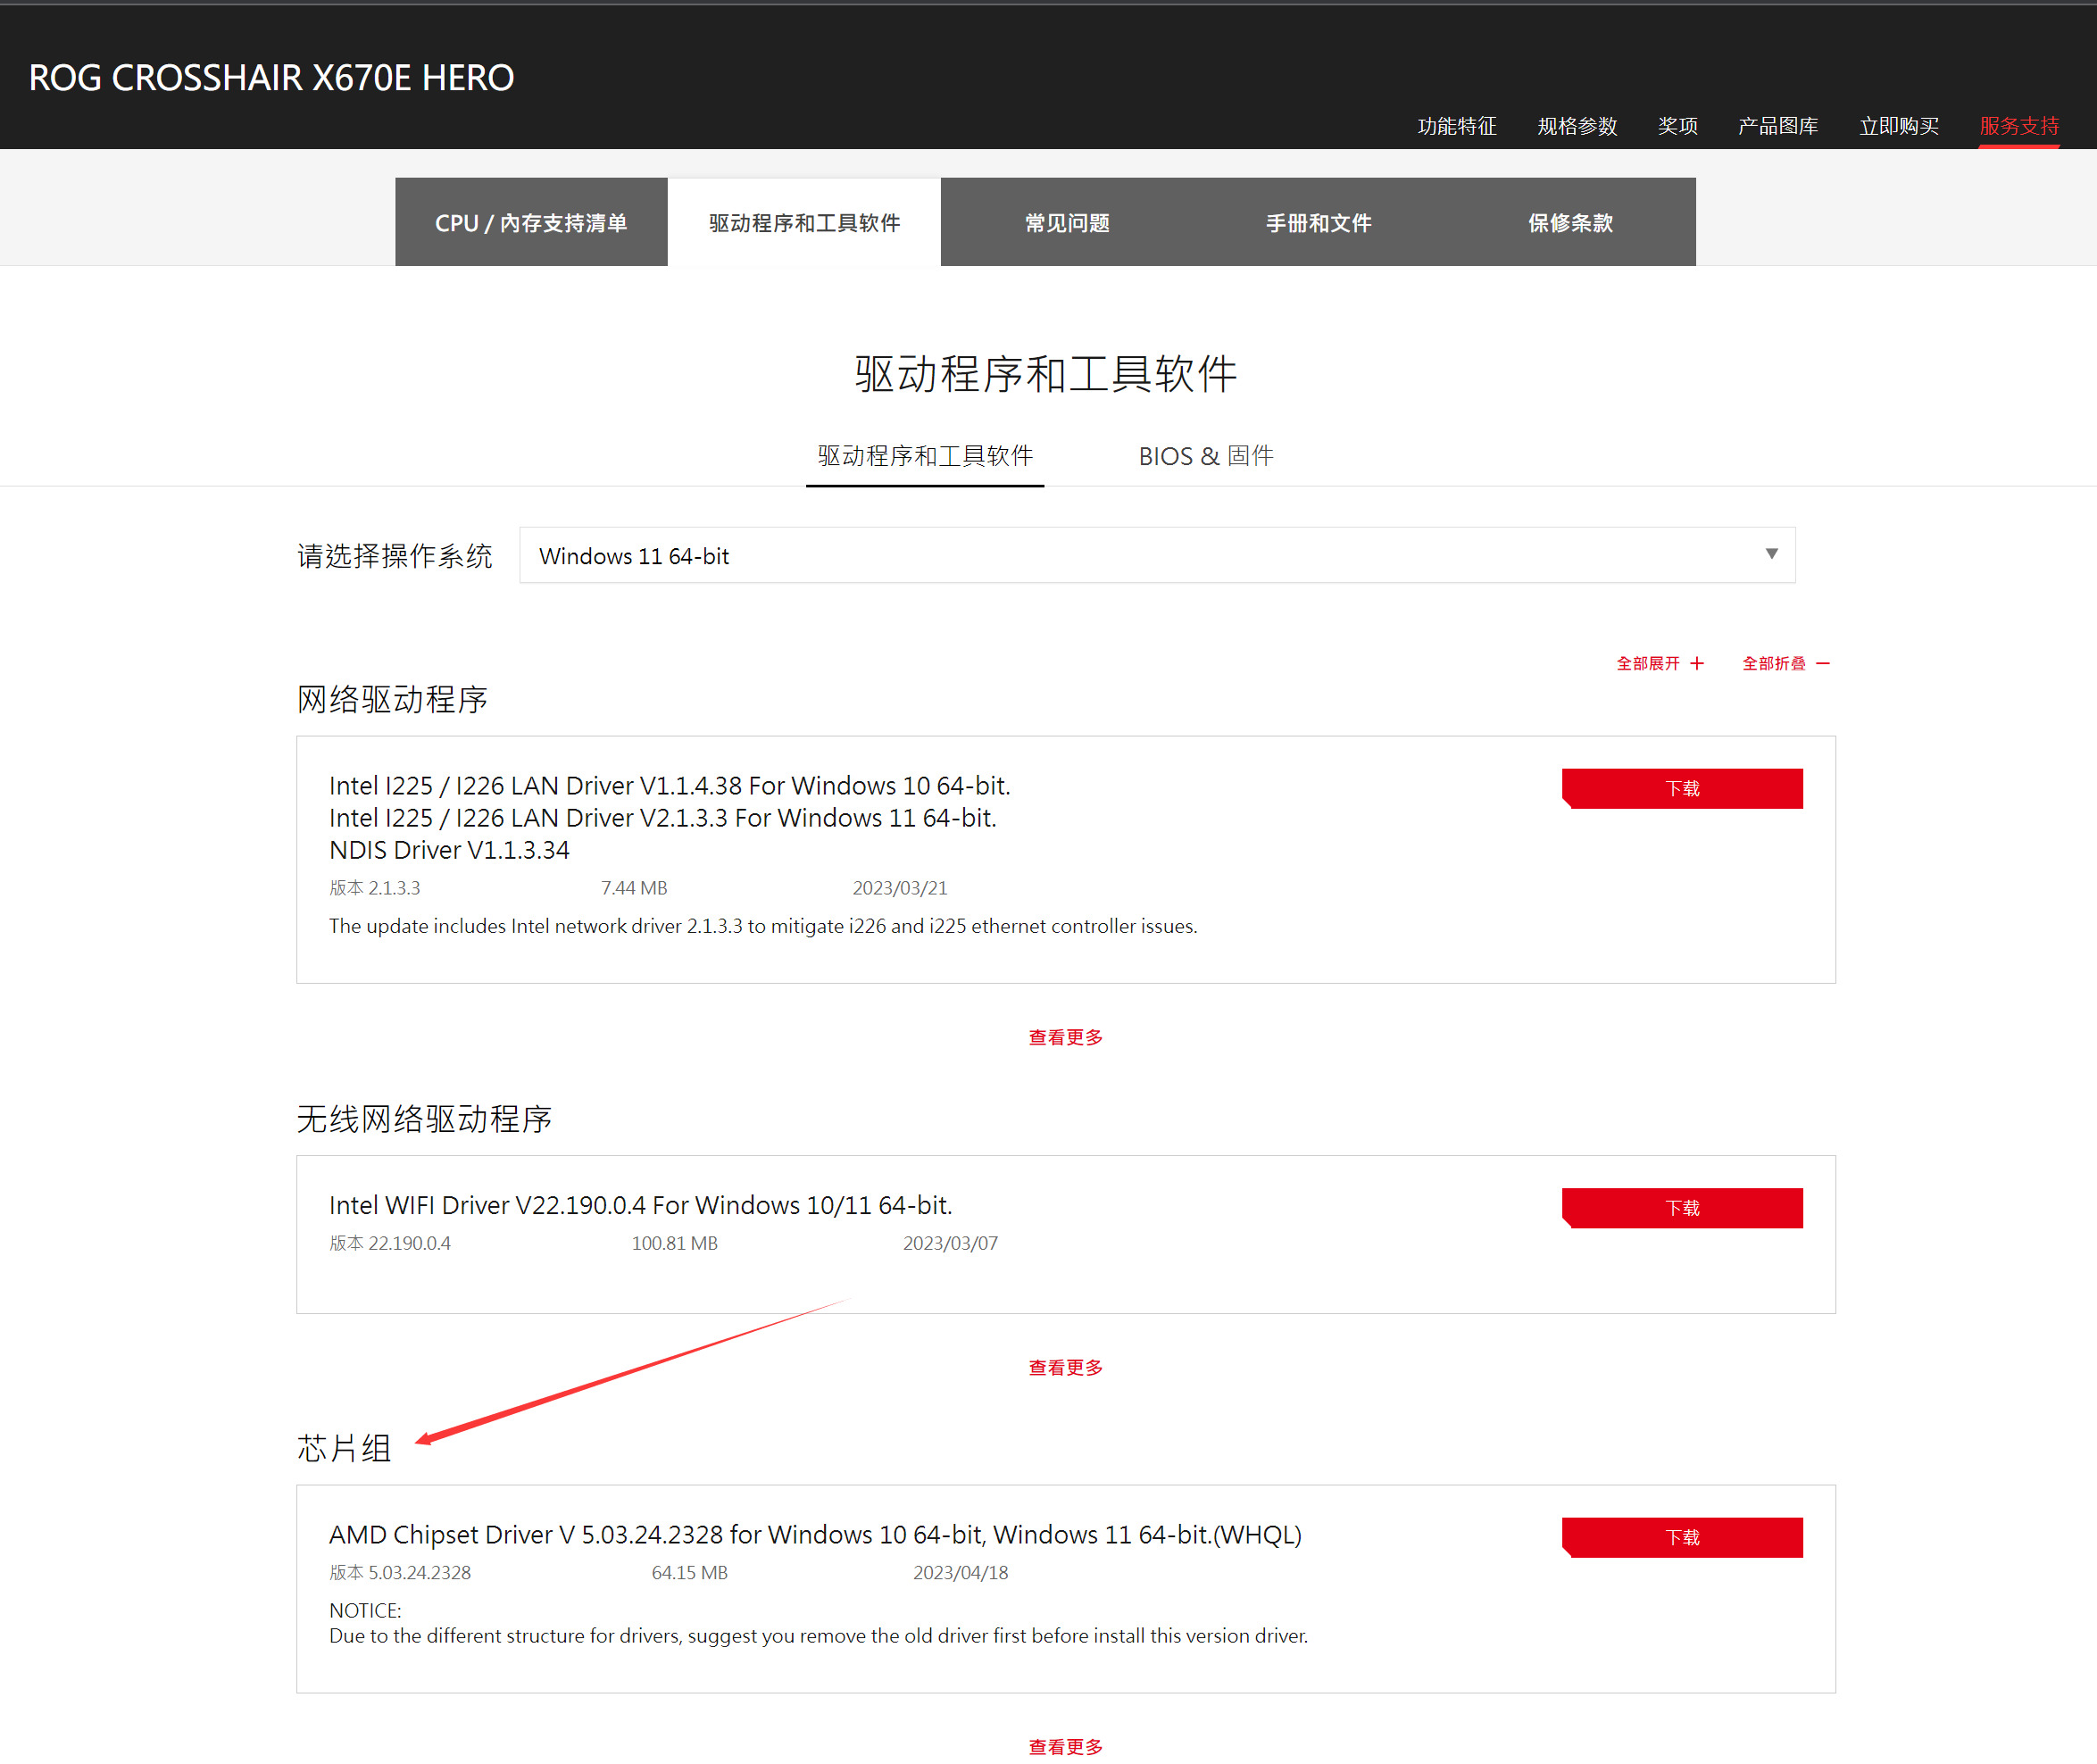Download the Intel I225 / I226 LAN driver
This screenshot has height=1764, width=2097.
[x=1682, y=788]
